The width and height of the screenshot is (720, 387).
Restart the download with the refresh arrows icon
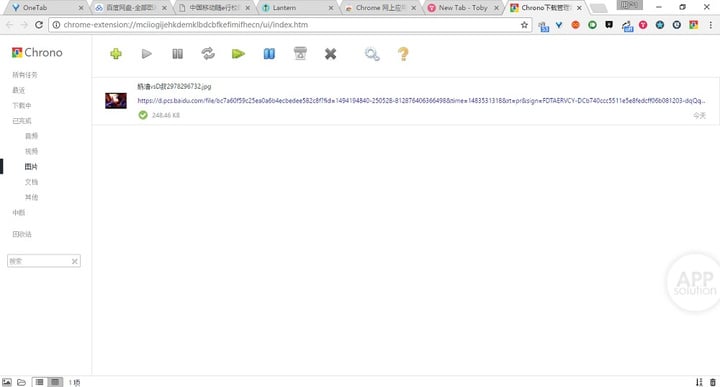tap(208, 54)
